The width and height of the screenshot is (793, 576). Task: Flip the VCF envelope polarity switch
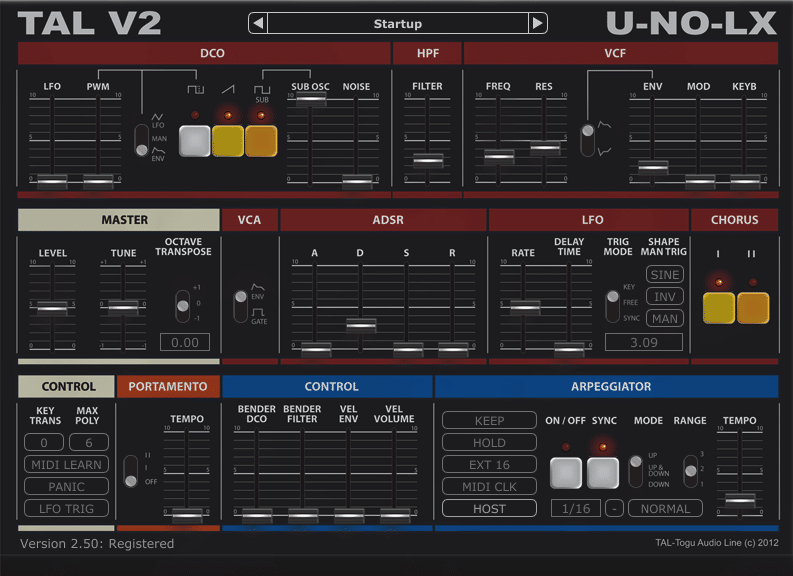pyautogui.click(x=588, y=140)
